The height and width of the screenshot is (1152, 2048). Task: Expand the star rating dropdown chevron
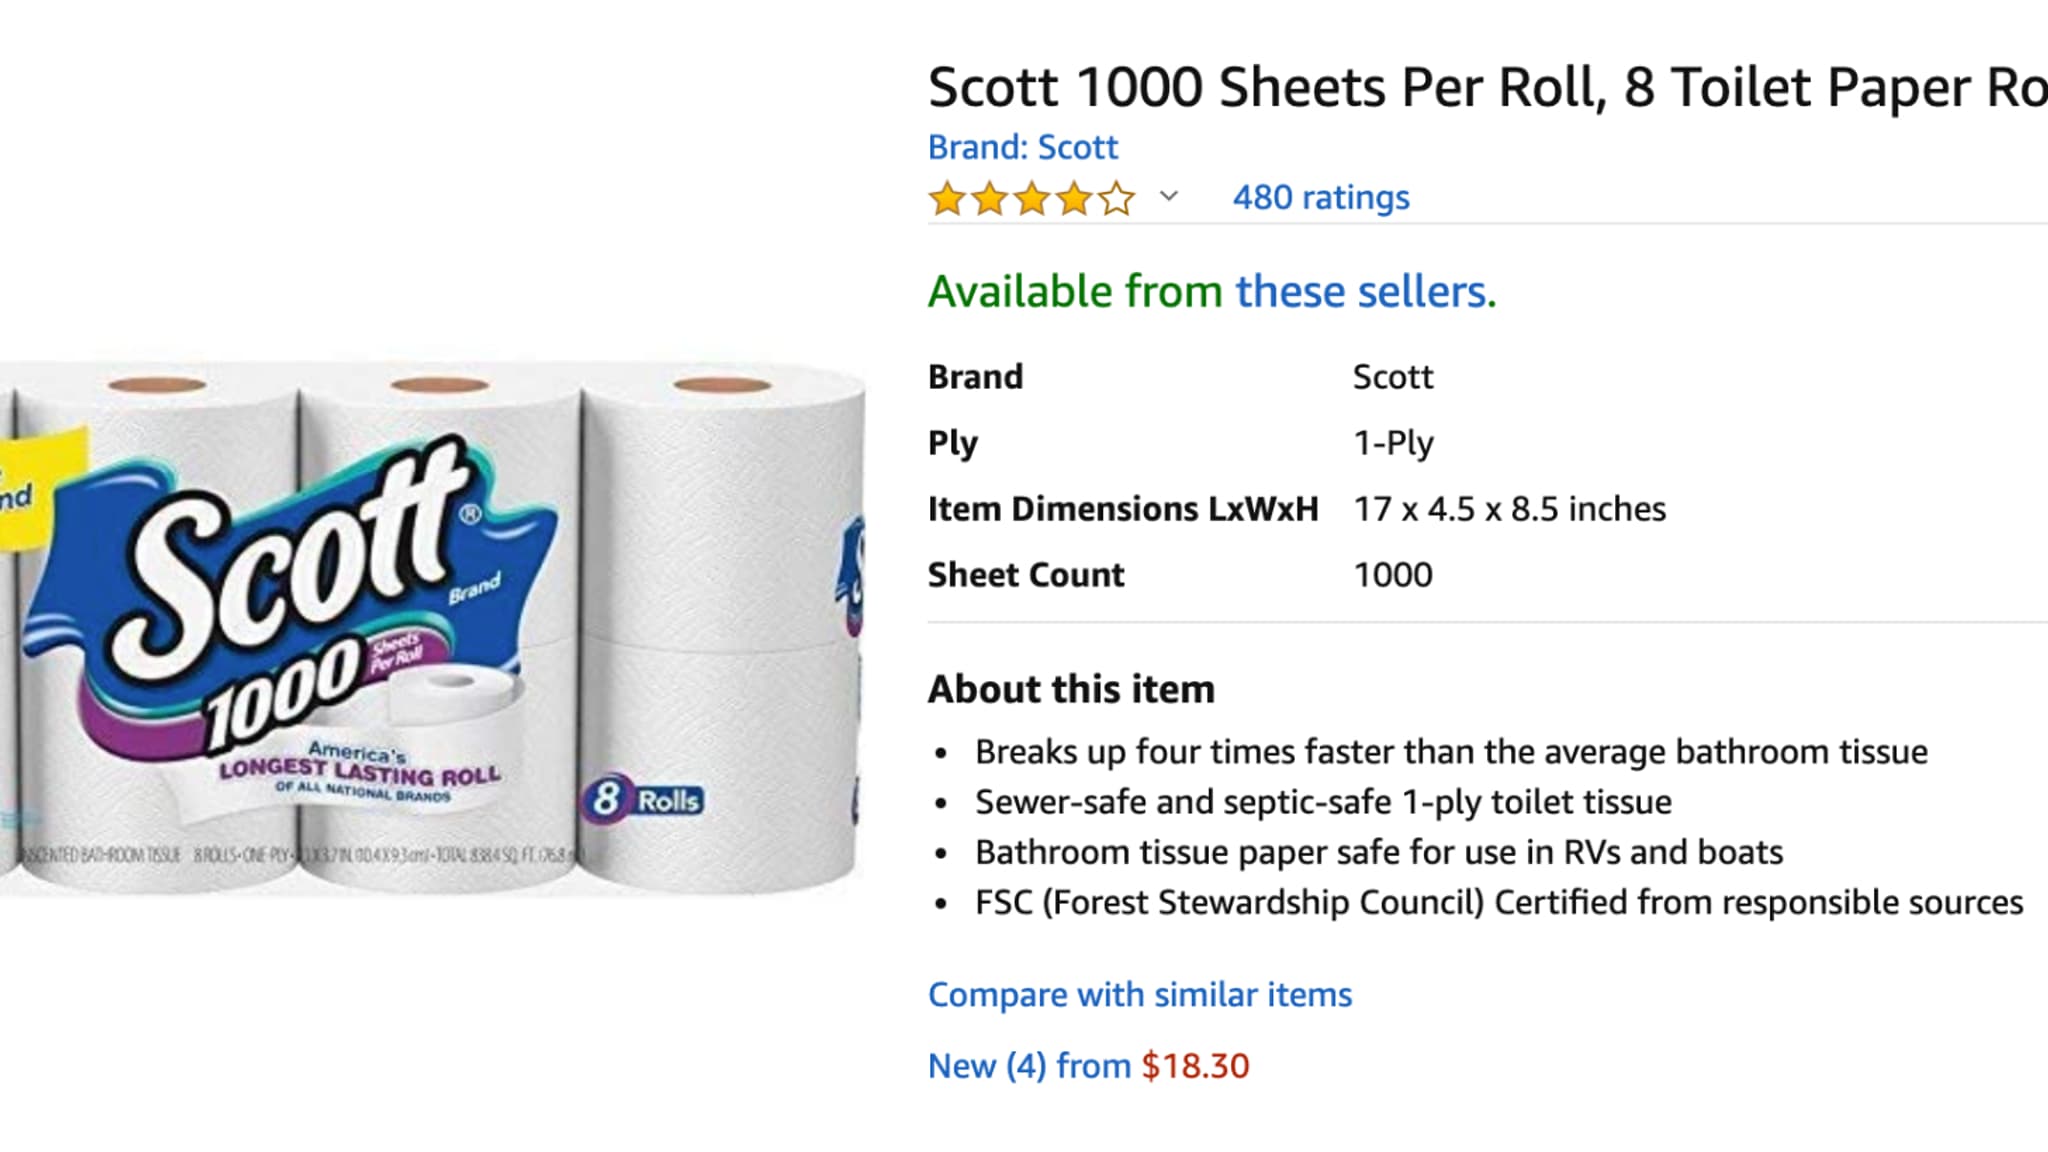pyautogui.click(x=1168, y=196)
